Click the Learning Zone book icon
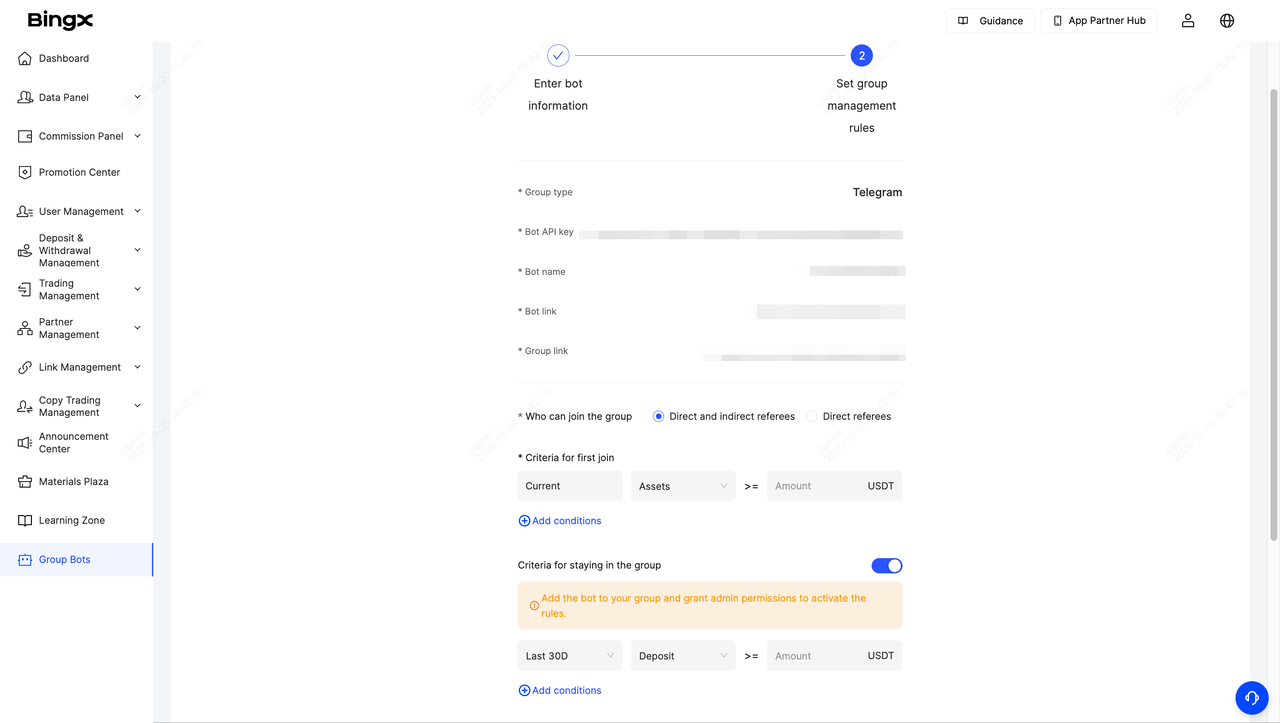Viewport: 1280px width, 723px height. 25,521
